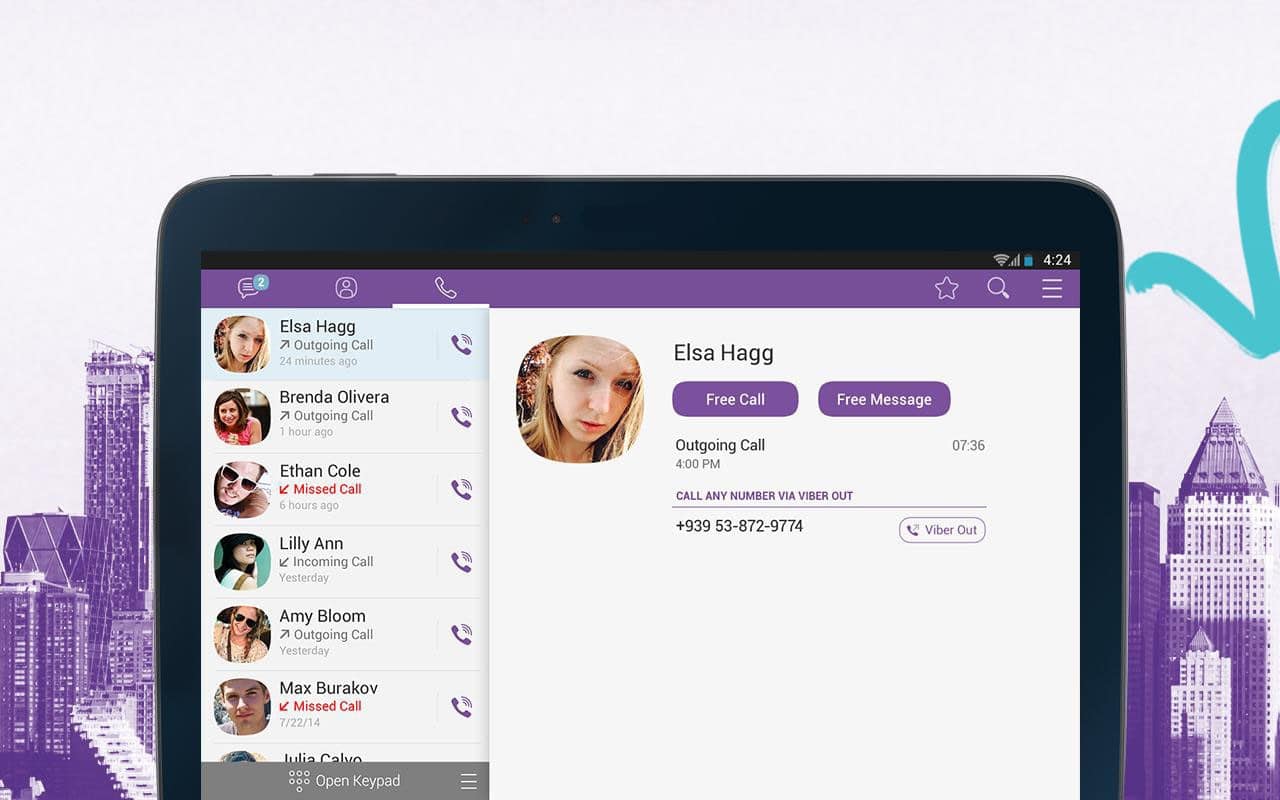Click Max Burakov's 'Missed Call' label
The image size is (1280, 800).
[x=327, y=706]
